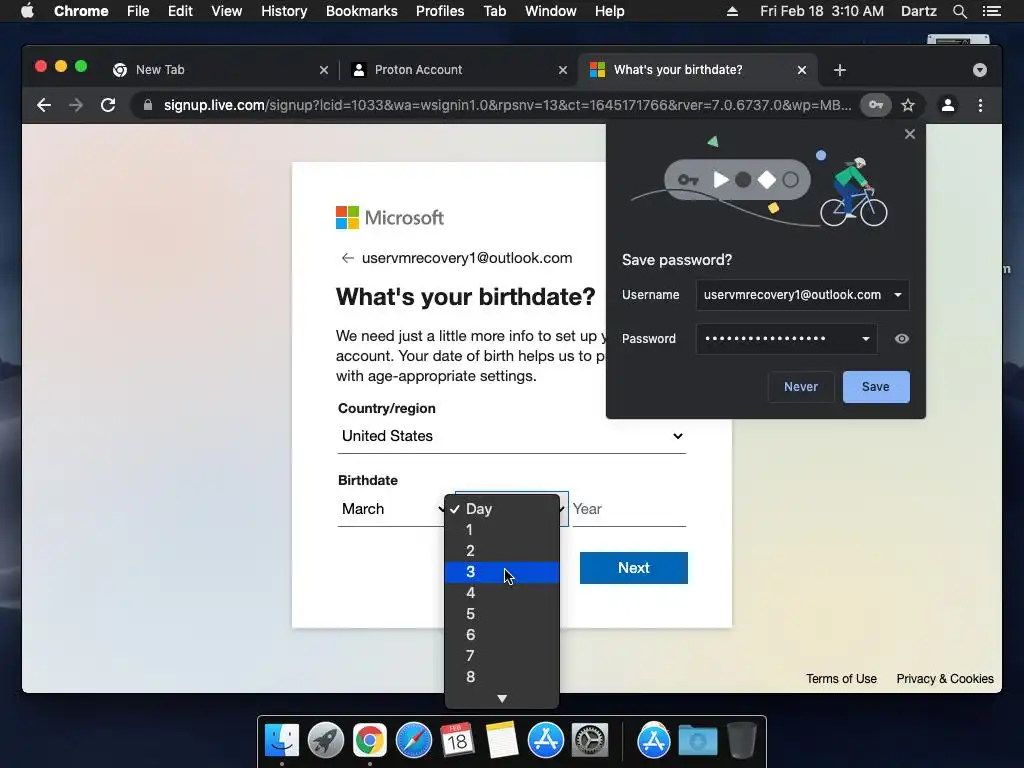Open Calendar from the dock

[x=457, y=741]
